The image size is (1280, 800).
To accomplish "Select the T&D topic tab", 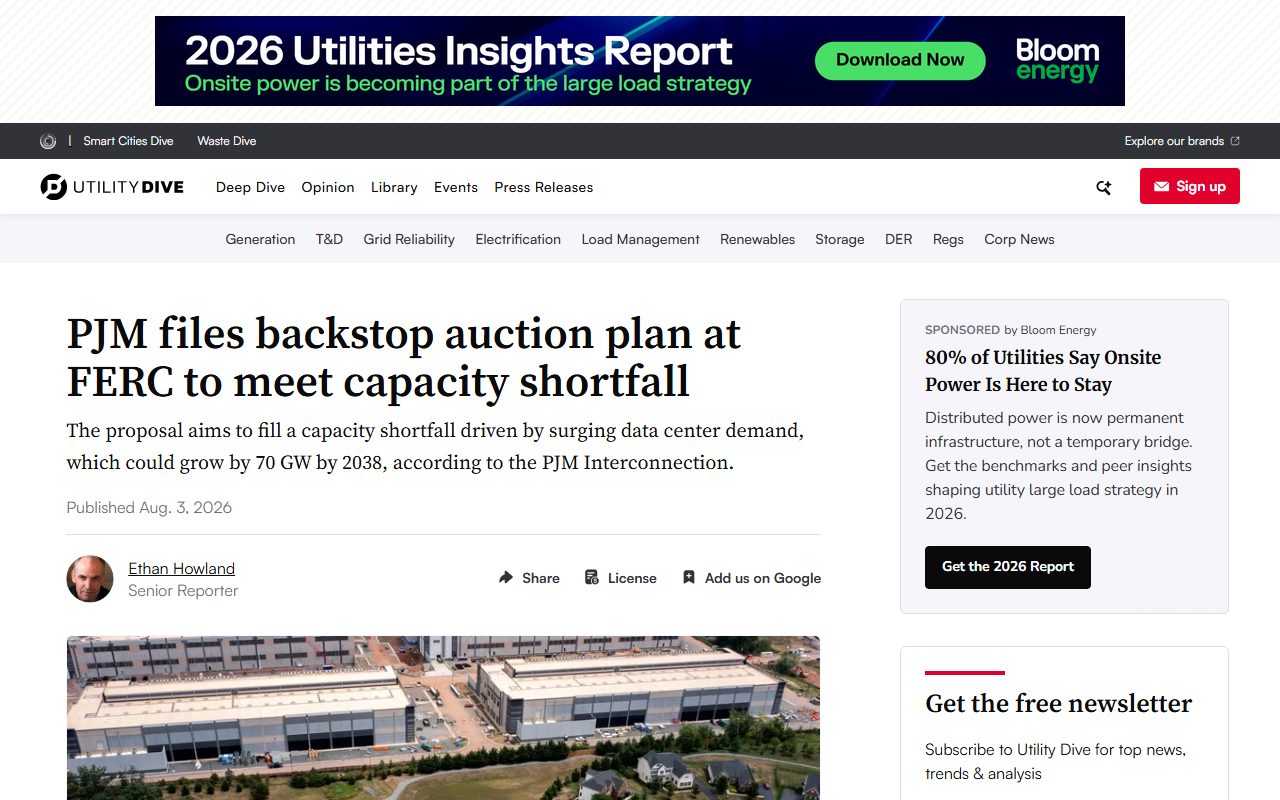I will (x=329, y=239).
